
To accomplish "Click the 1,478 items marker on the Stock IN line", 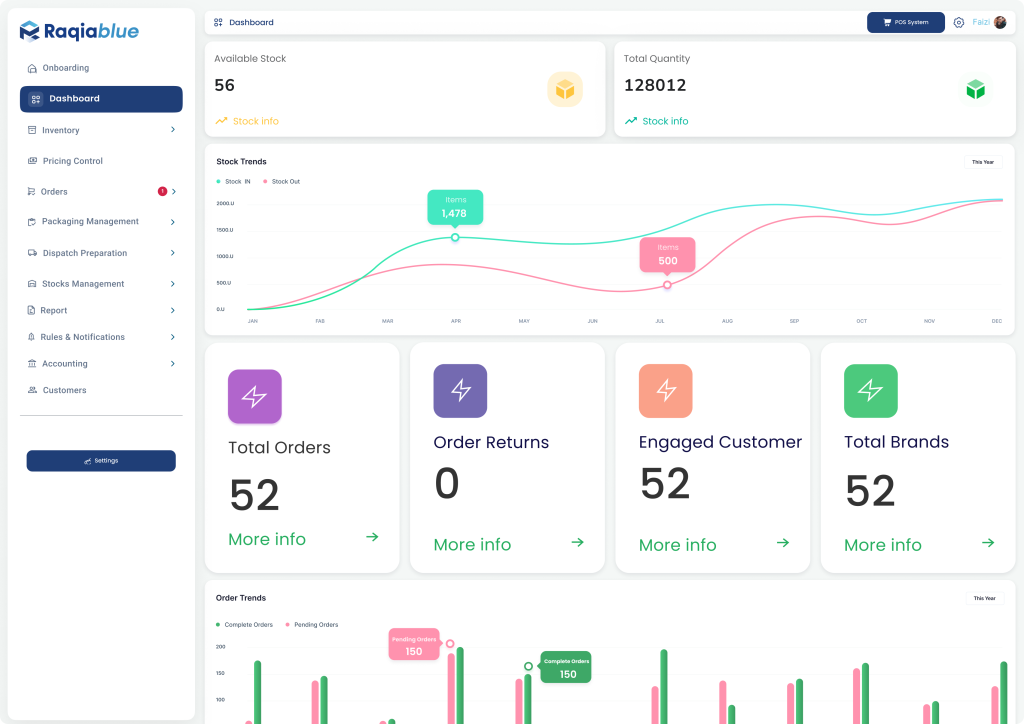I will coord(455,237).
